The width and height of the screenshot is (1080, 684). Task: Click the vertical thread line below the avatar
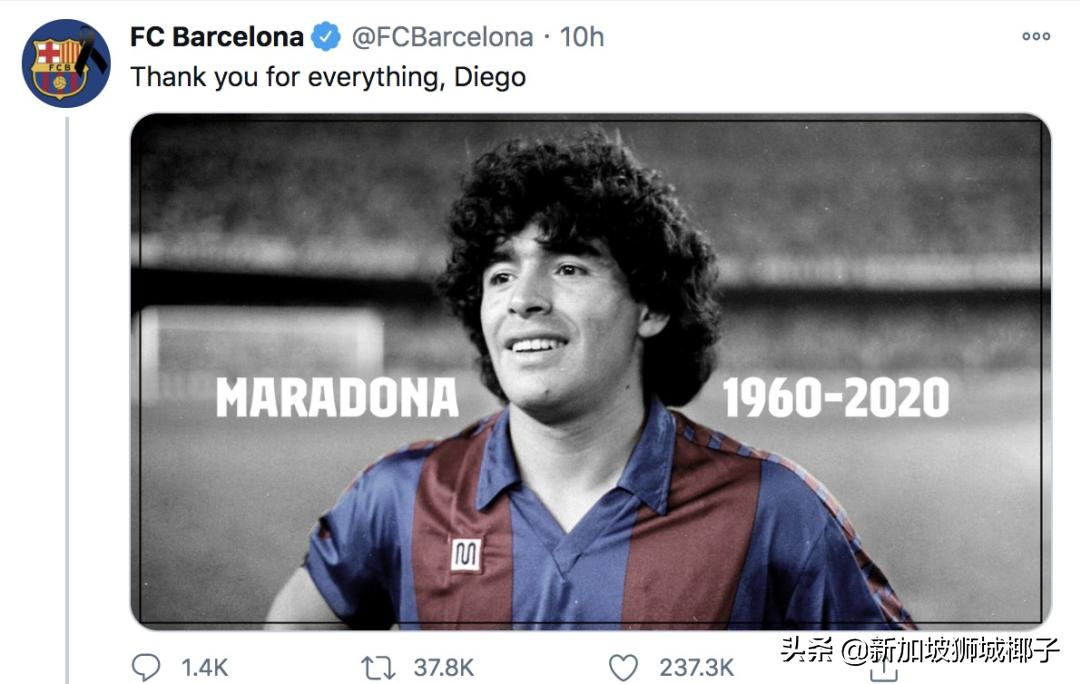pos(67,400)
